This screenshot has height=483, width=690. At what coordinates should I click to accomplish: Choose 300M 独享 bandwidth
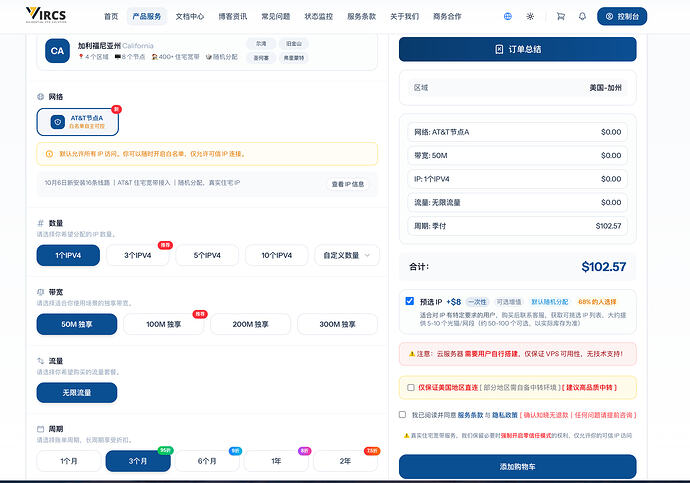tap(338, 324)
